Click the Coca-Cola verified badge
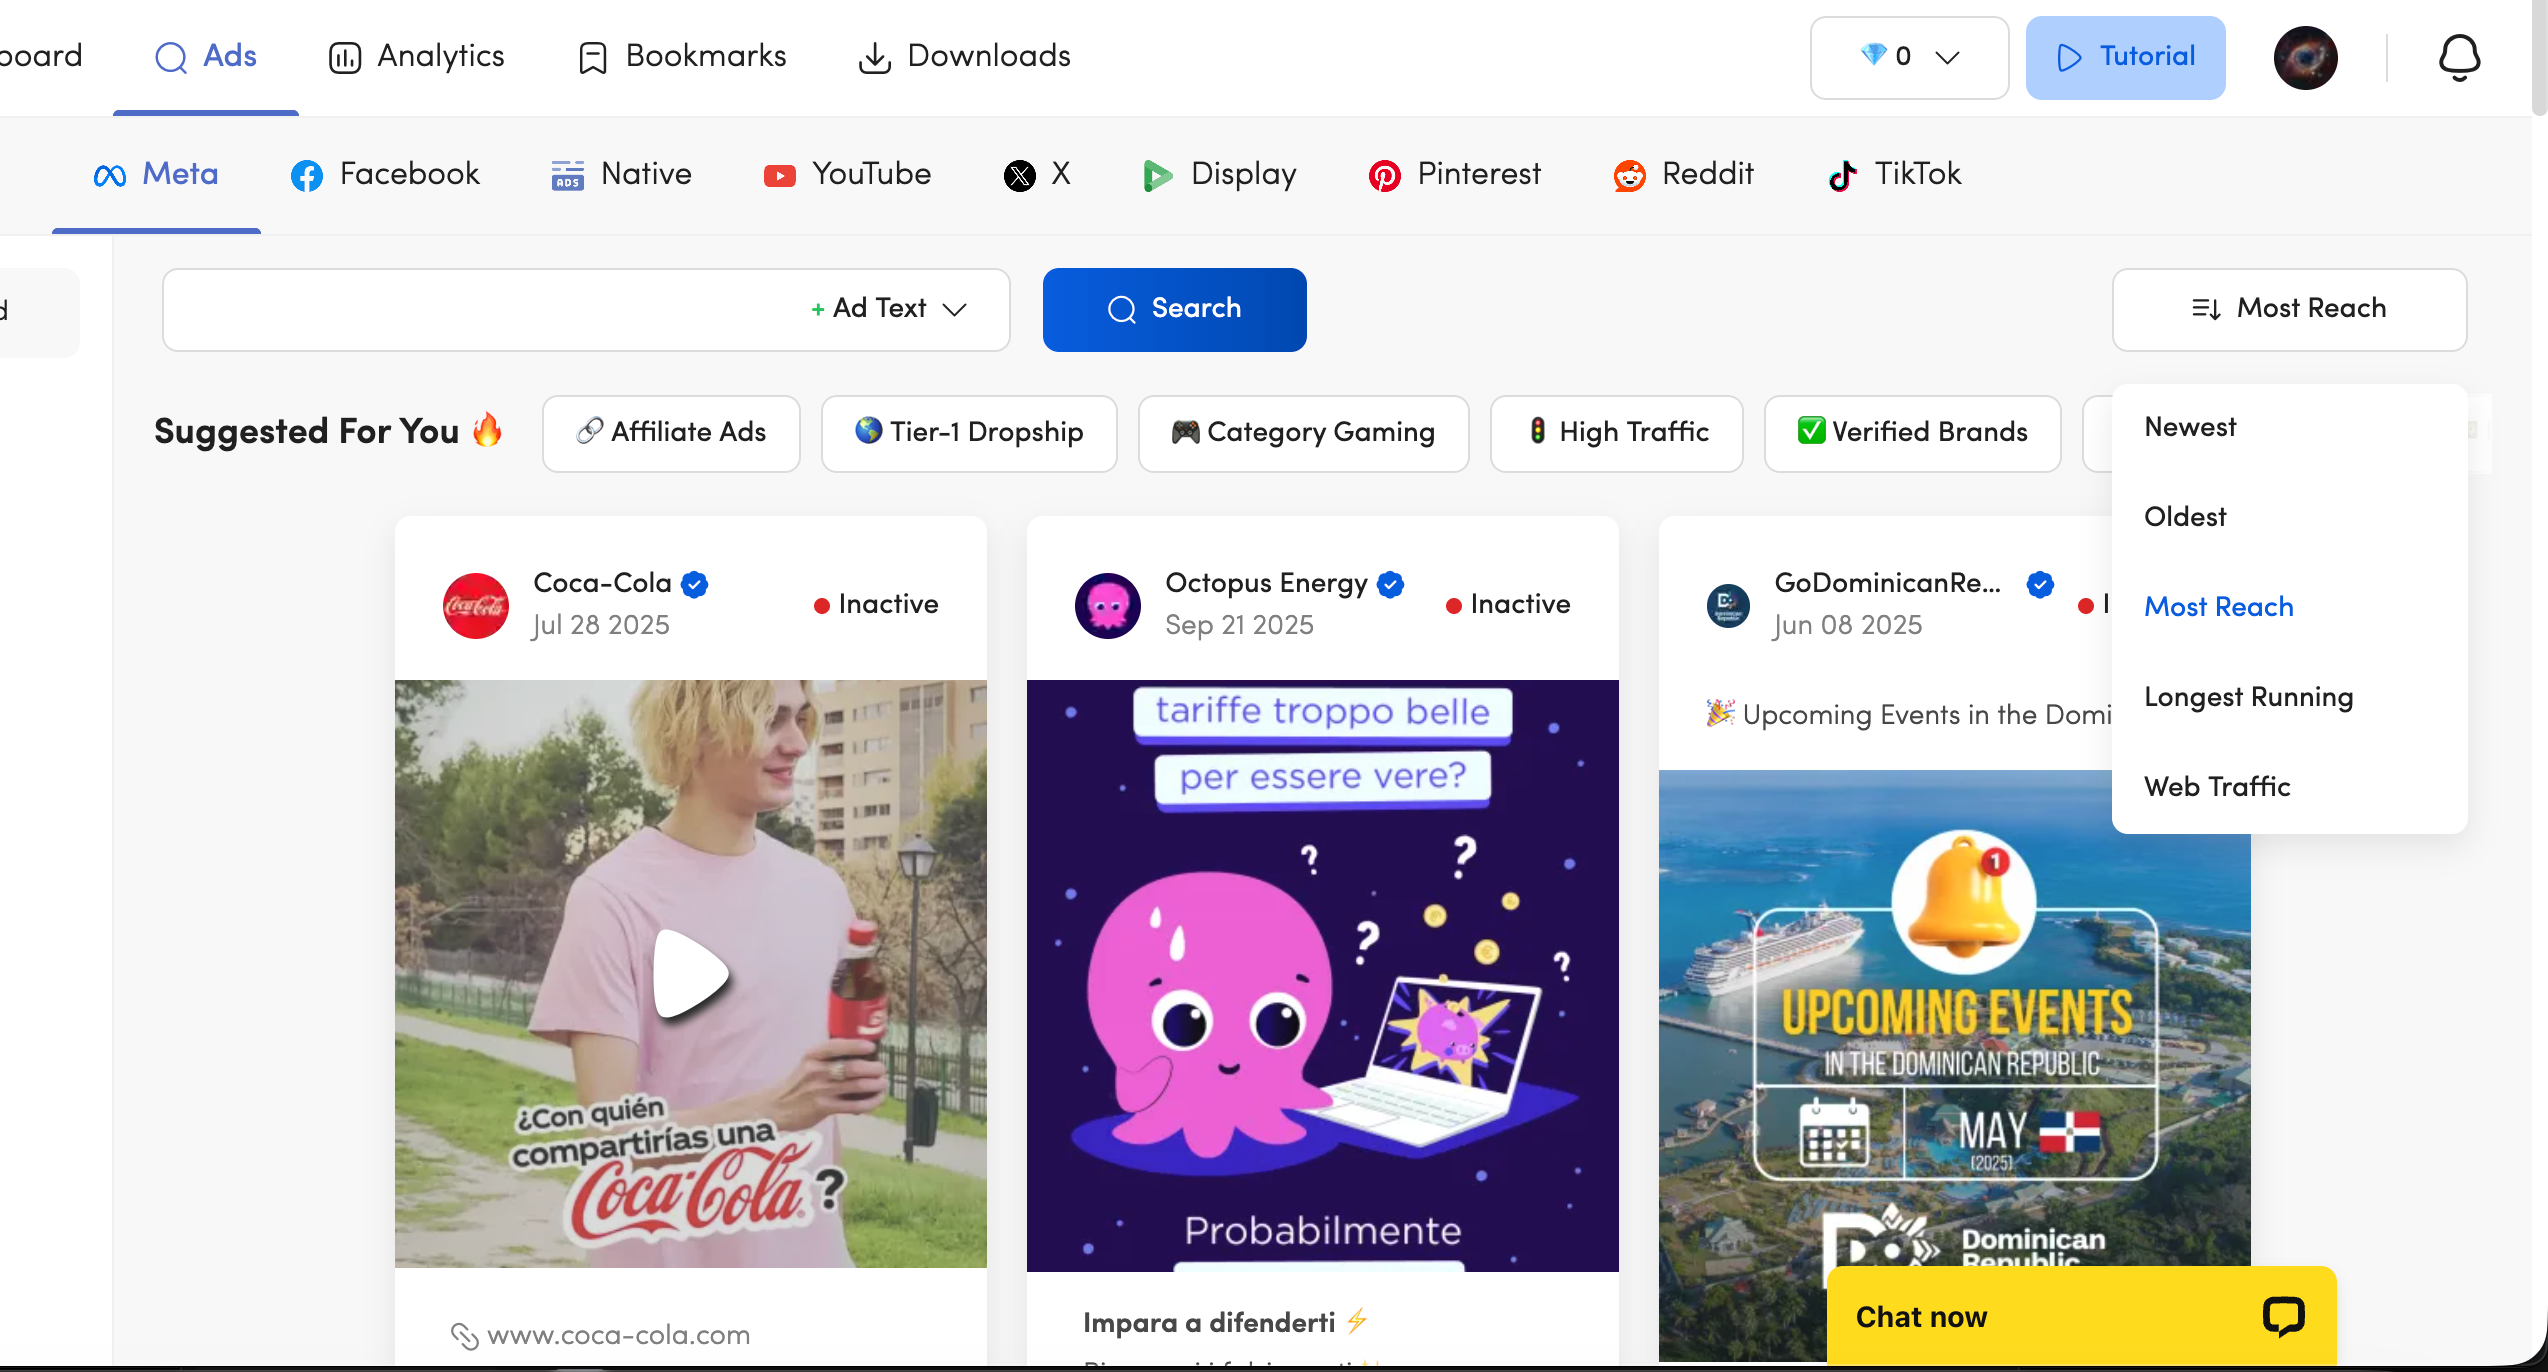The width and height of the screenshot is (2548, 1372). click(695, 584)
